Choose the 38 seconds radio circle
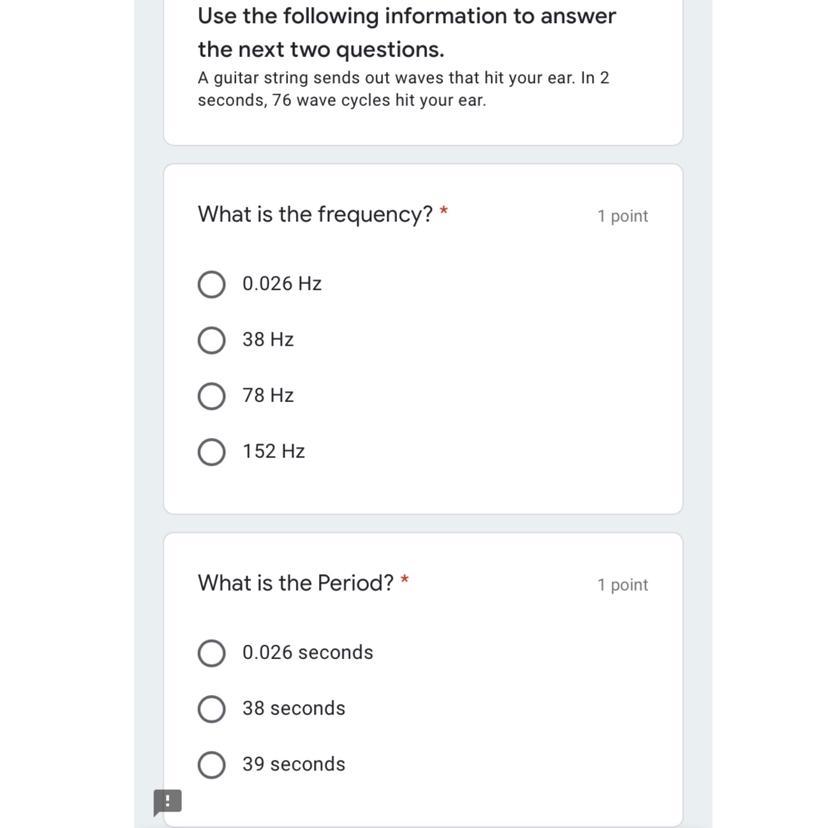The width and height of the screenshot is (828, 828). click(x=211, y=709)
